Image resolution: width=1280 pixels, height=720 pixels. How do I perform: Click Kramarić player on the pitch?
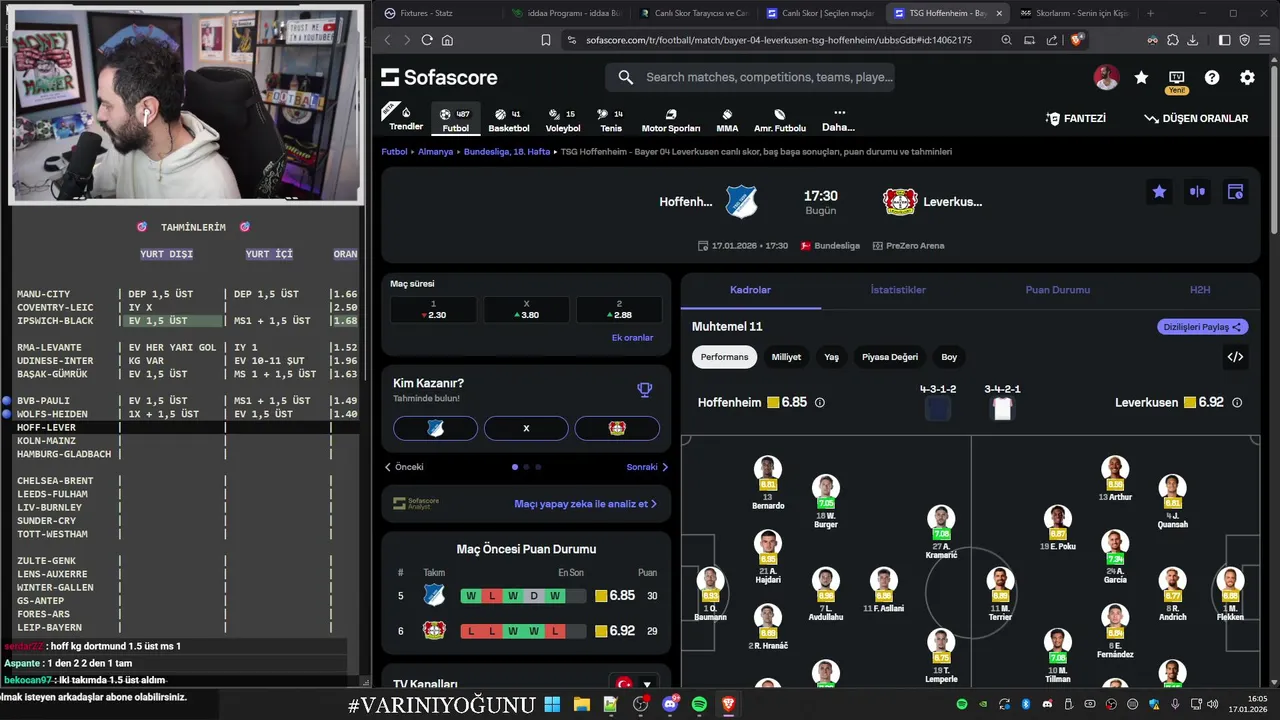tap(940, 530)
